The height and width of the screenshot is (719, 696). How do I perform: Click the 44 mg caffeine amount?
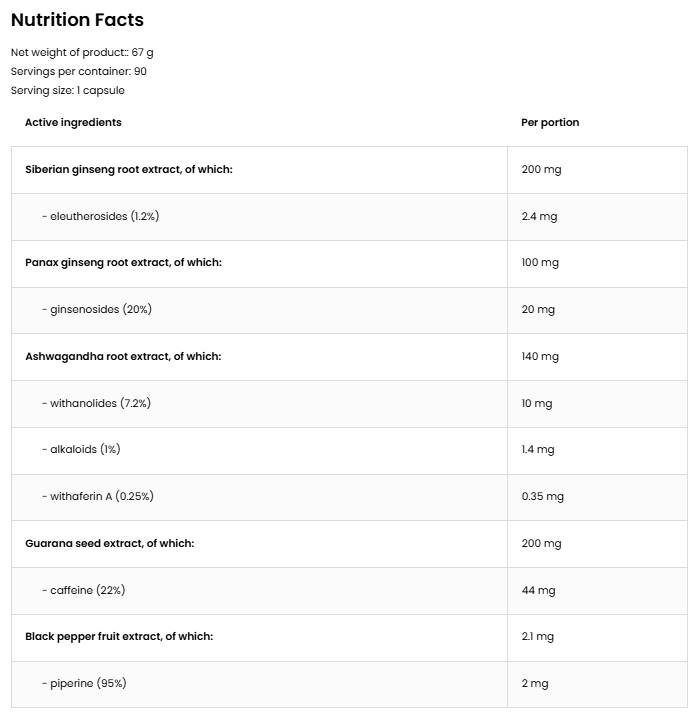pyautogui.click(x=538, y=590)
